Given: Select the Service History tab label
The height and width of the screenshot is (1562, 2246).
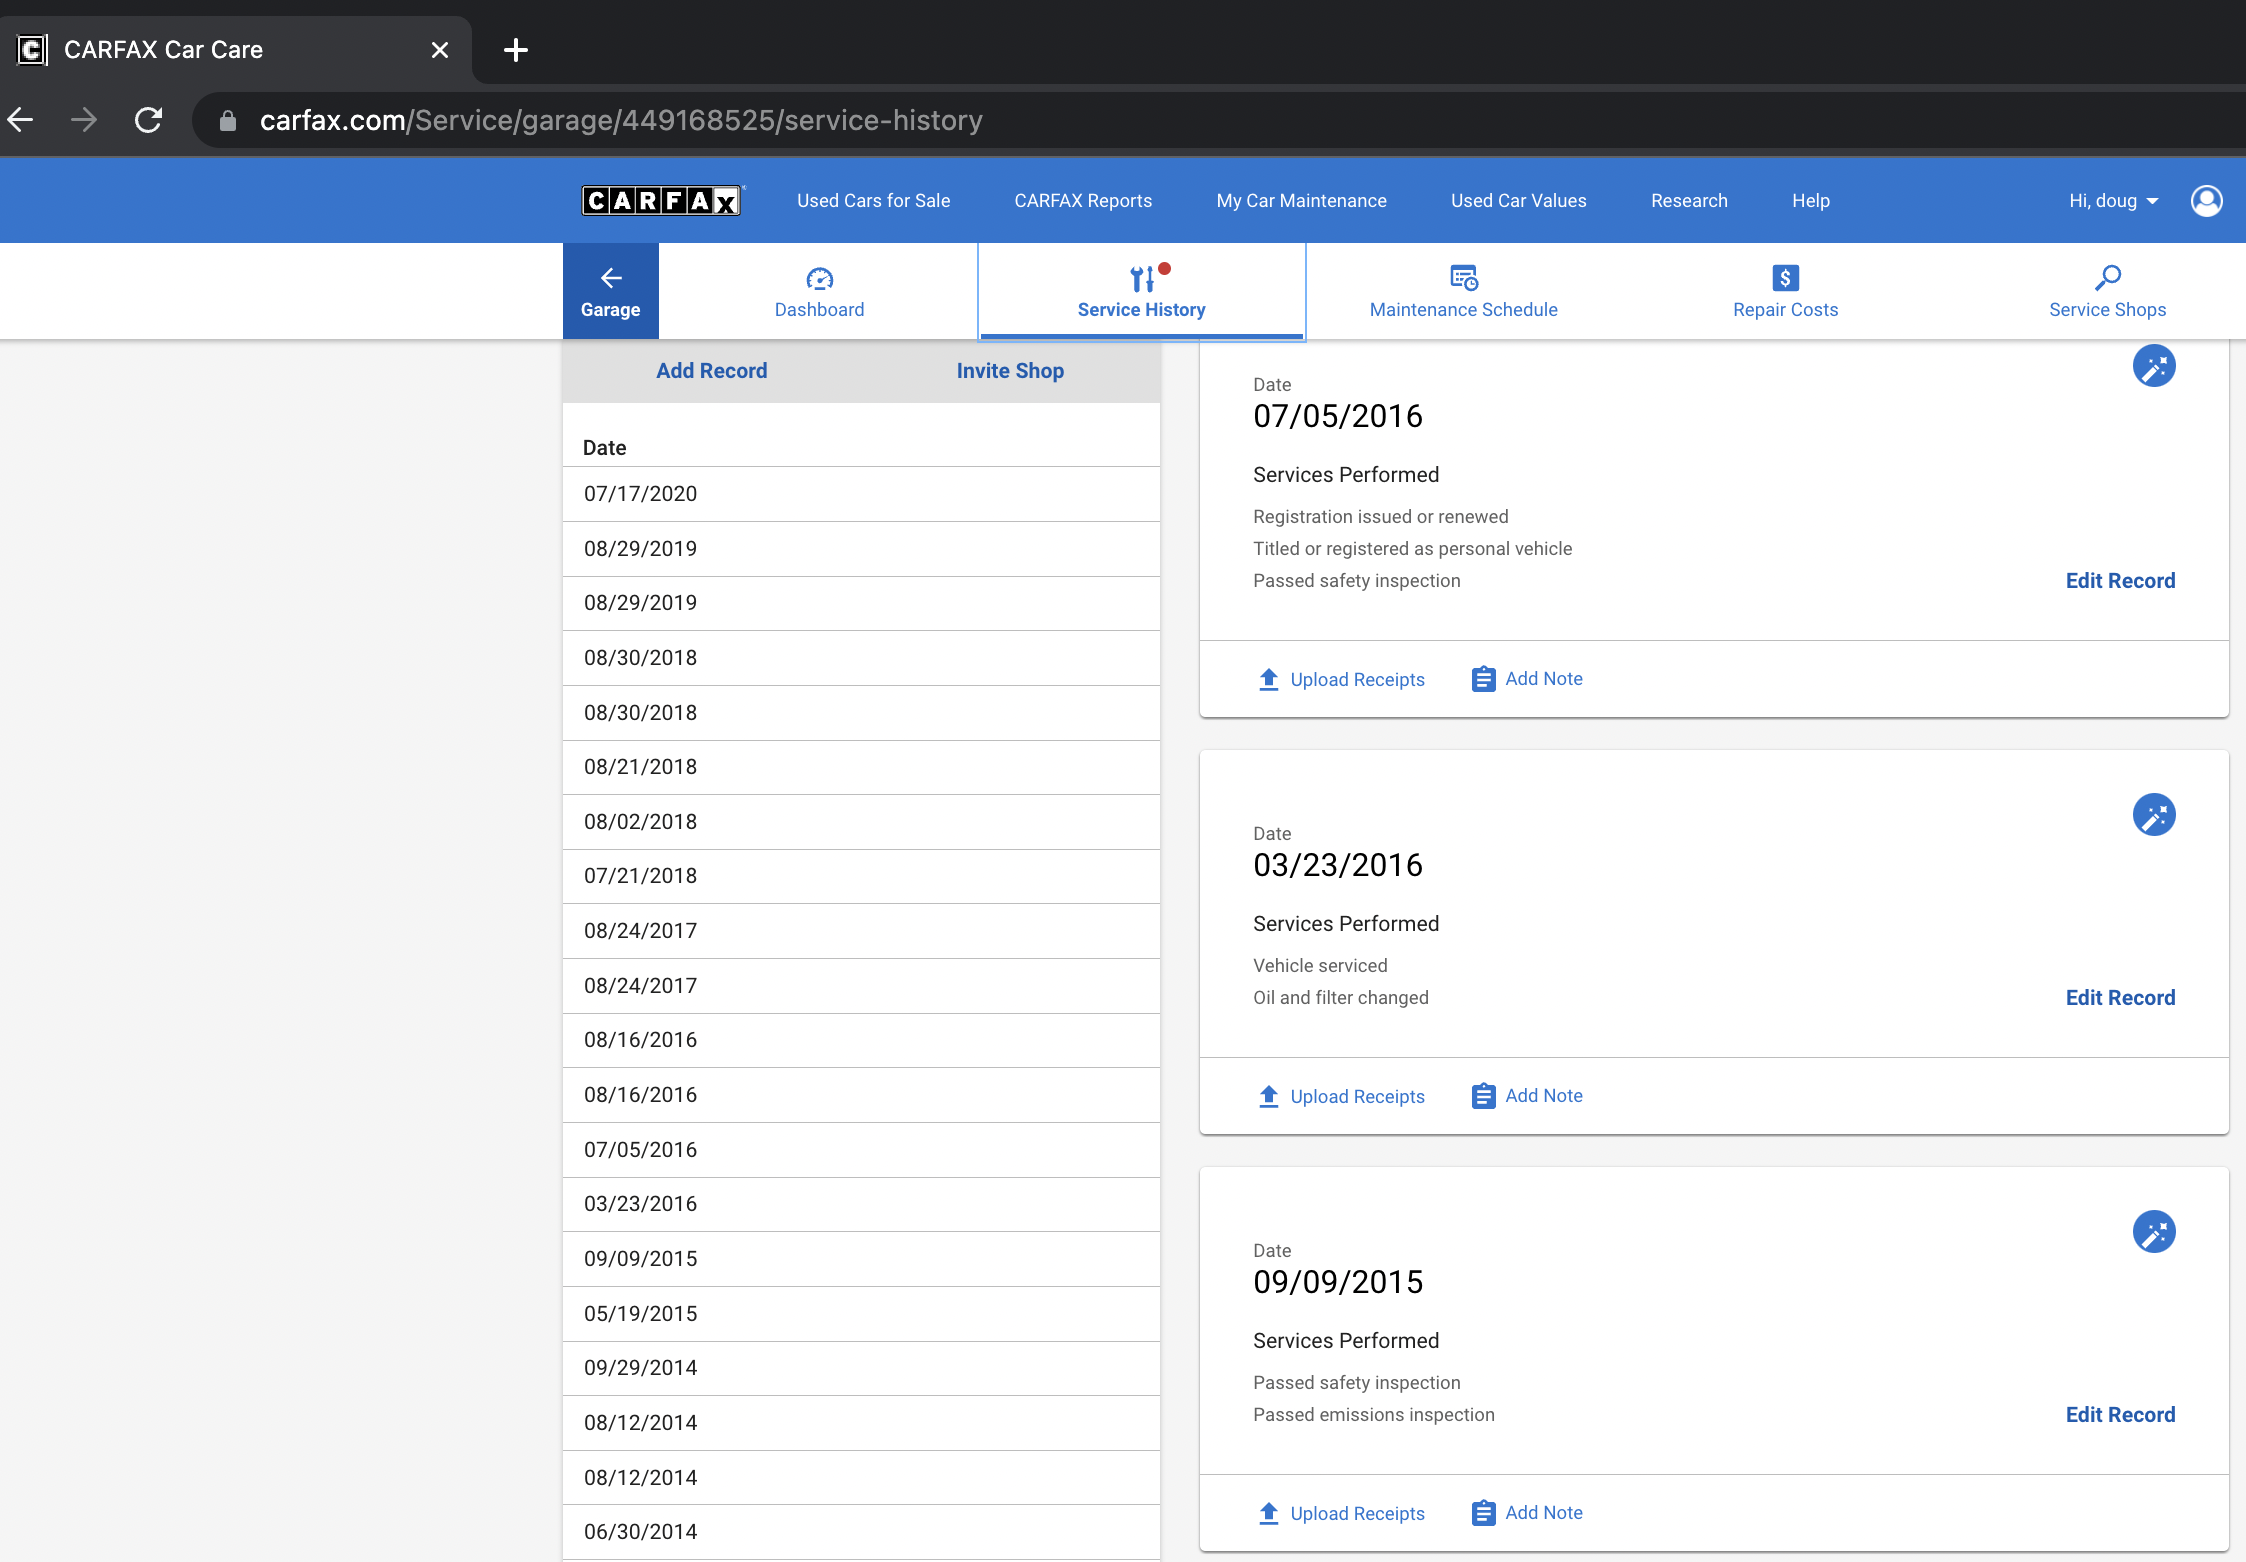Looking at the screenshot, I should pos(1141,310).
